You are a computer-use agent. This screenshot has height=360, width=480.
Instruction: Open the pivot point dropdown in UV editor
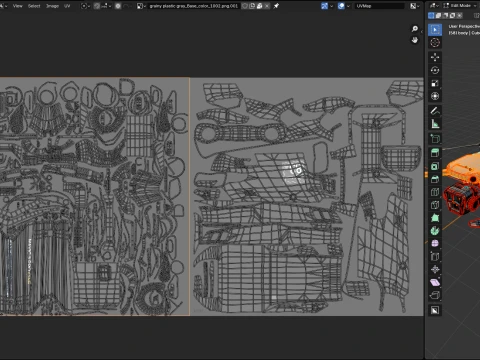[86, 6]
